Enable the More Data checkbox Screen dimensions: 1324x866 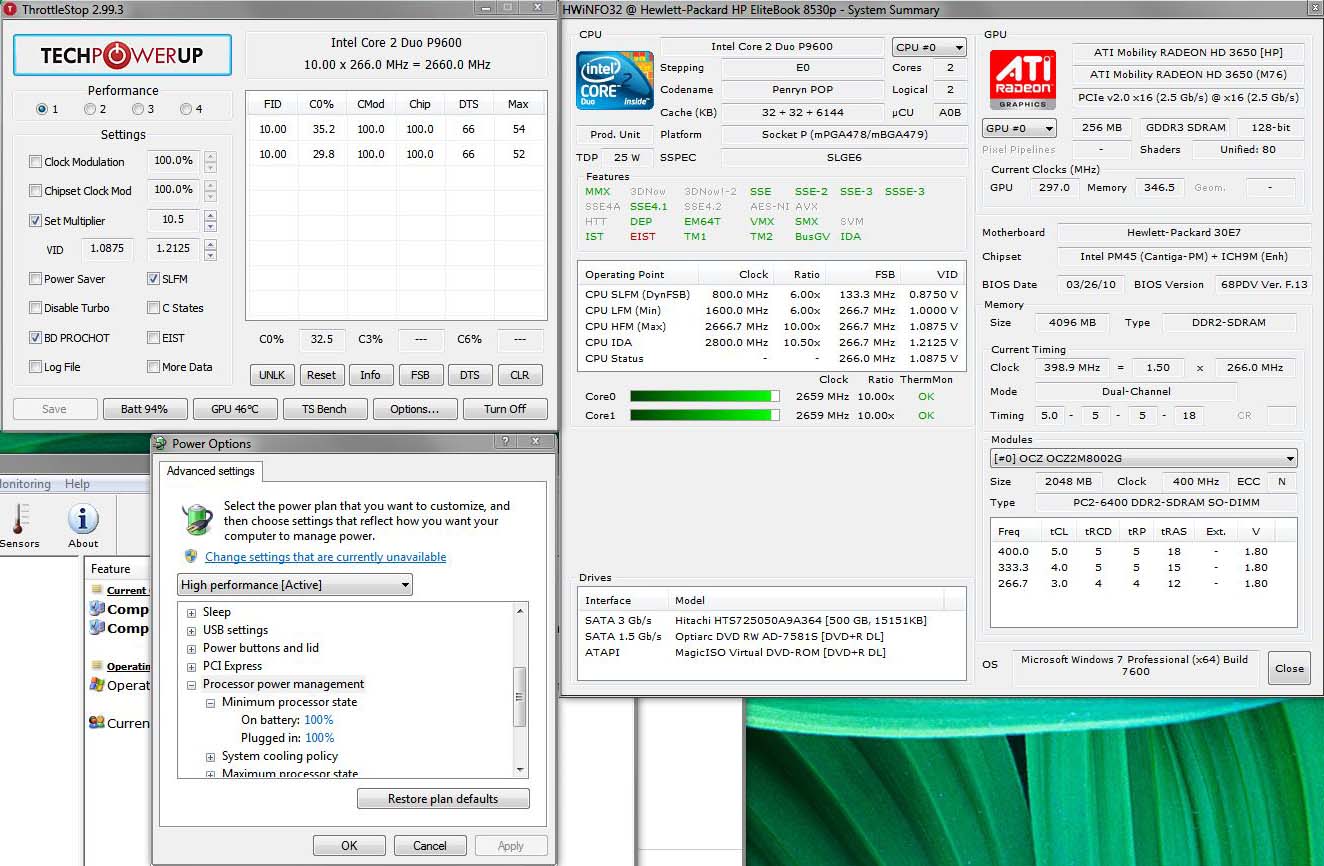[x=154, y=367]
